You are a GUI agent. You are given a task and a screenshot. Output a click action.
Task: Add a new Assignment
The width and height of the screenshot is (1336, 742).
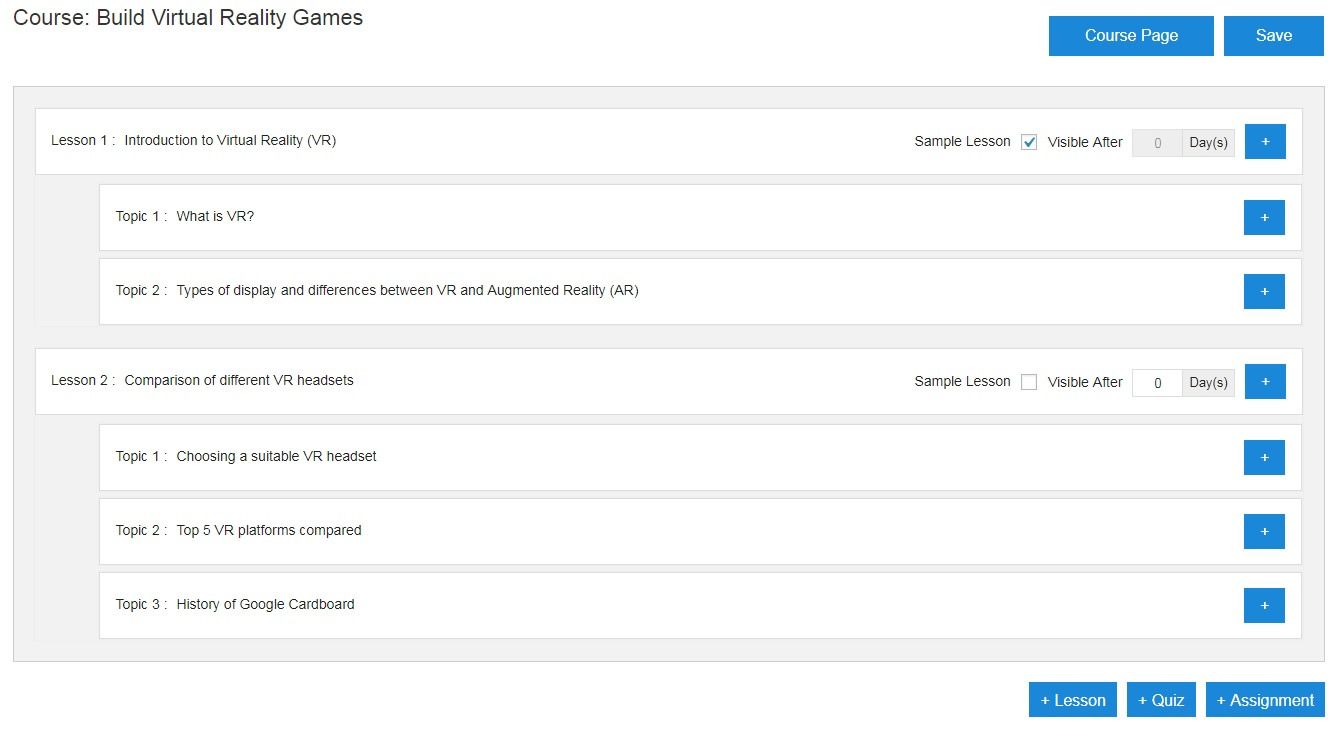coord(1265,700)
